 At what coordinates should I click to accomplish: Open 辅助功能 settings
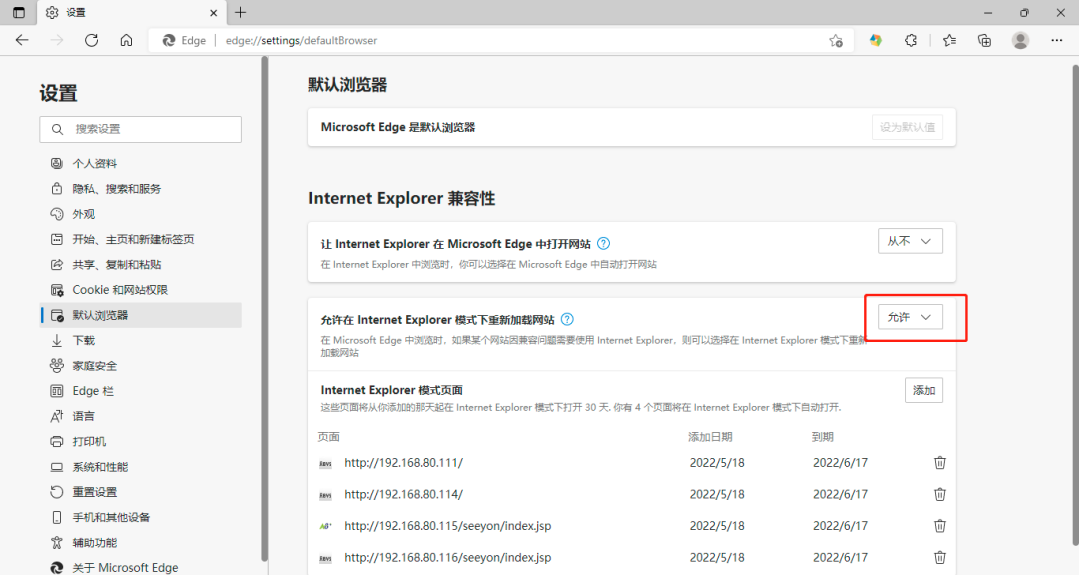(x=141, y=543)
